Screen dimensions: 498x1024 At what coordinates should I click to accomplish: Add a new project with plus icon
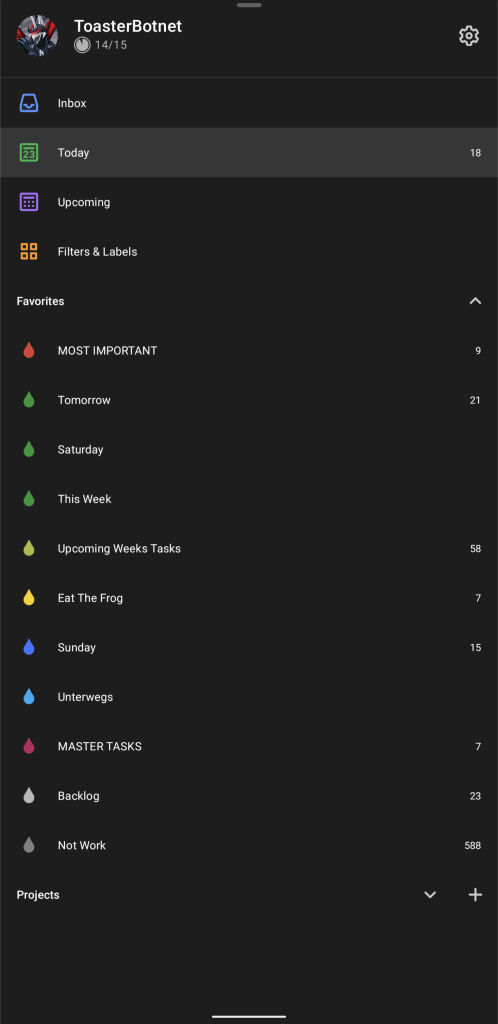(475, 895)
